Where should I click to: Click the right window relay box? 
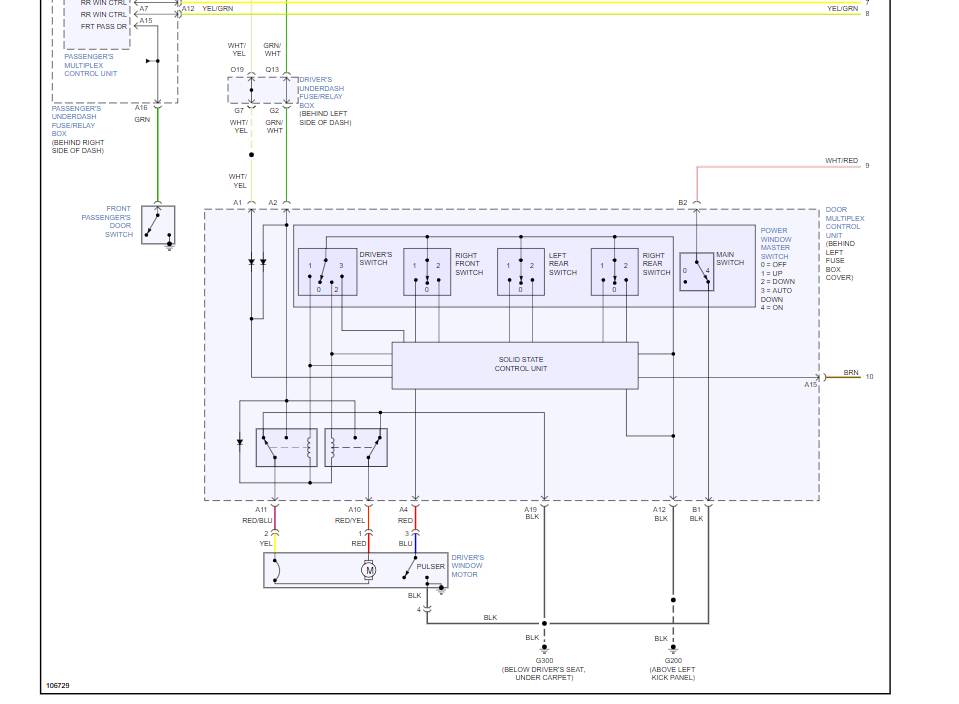[x=356, y=448]
